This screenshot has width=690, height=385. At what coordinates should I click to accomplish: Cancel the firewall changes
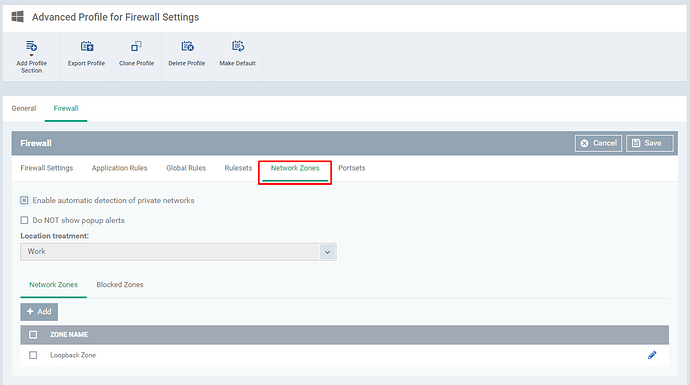point(598,143)
